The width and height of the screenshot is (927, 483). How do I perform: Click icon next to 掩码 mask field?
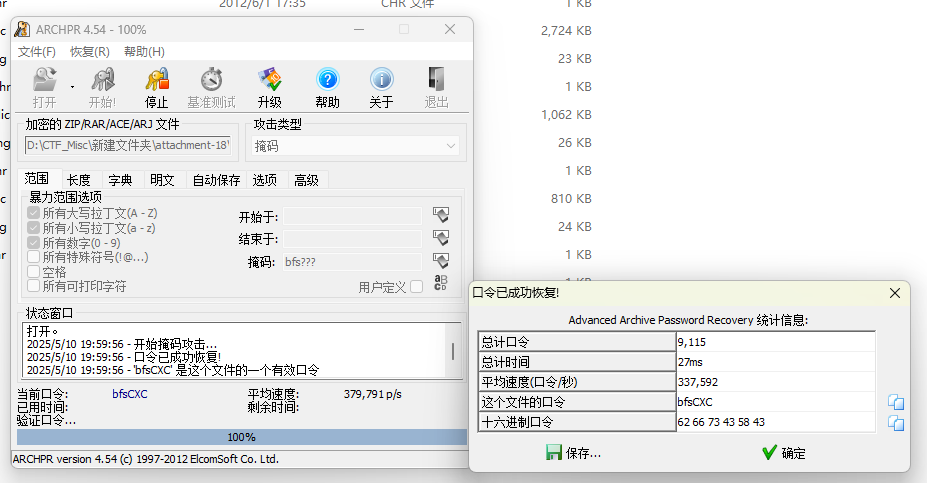pyautogui.click(x=440, y=261)
